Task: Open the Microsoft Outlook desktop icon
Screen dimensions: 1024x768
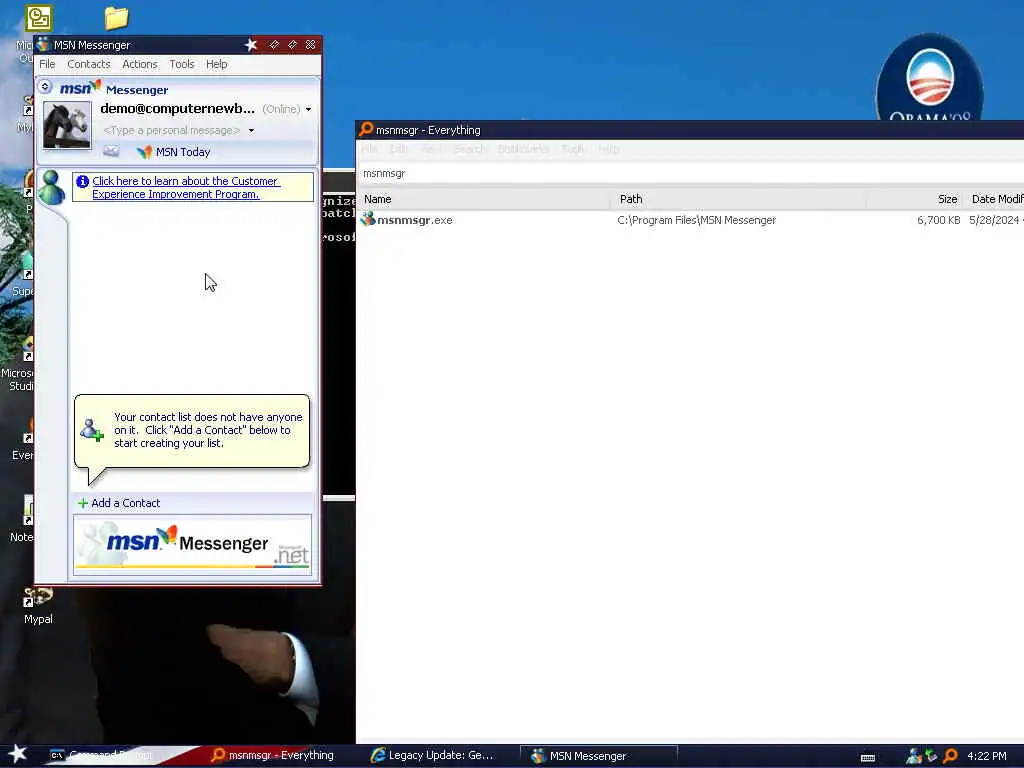Action: pos(39,18)
